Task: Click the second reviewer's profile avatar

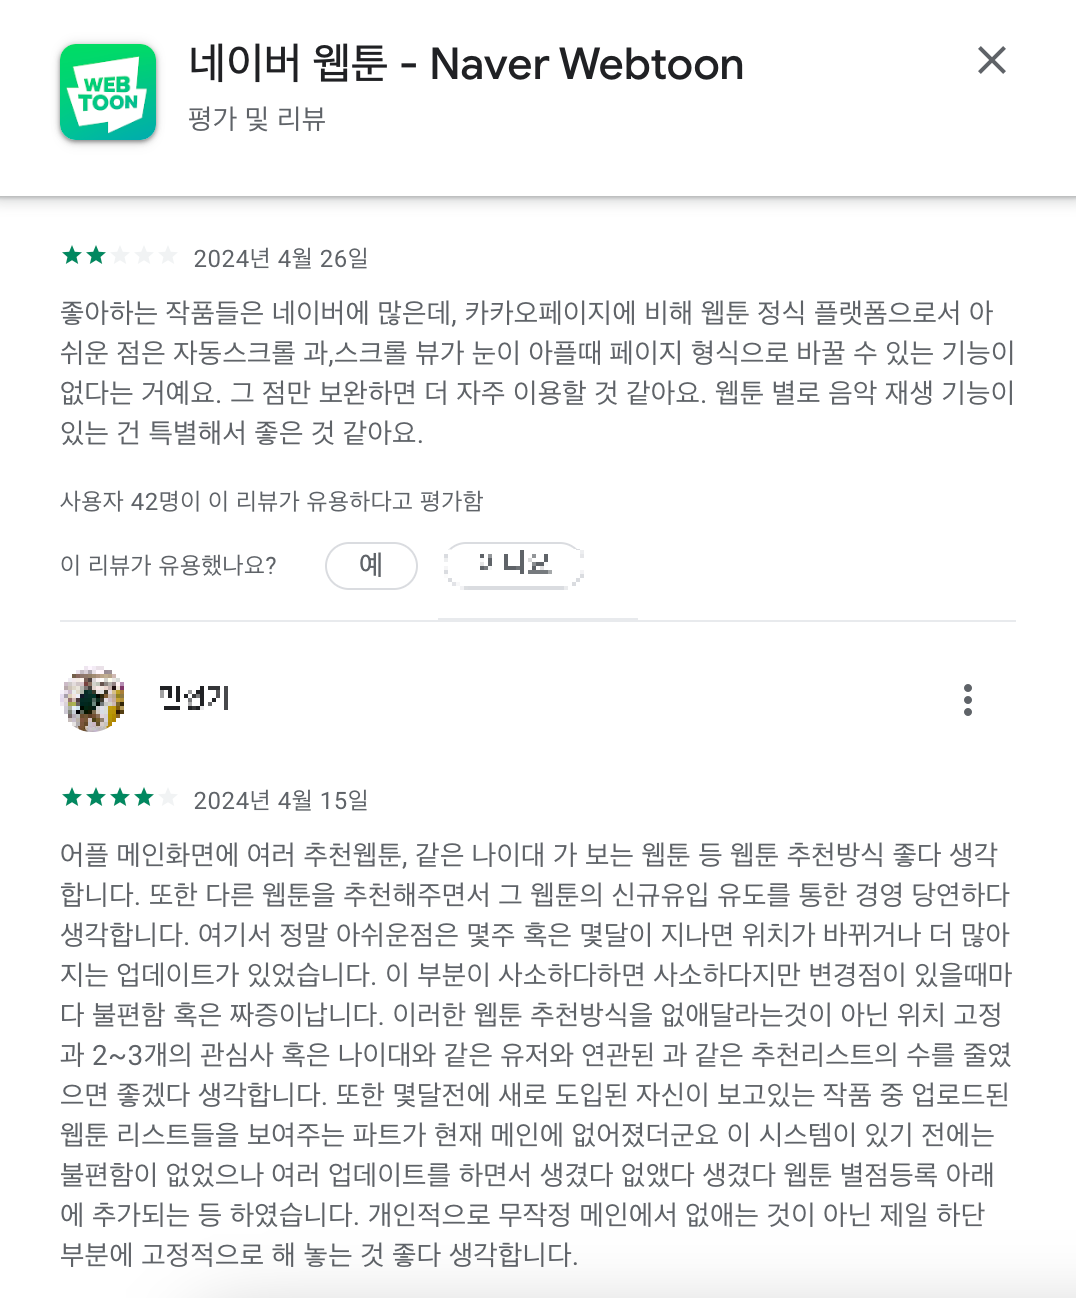Action: click(92, 699)
